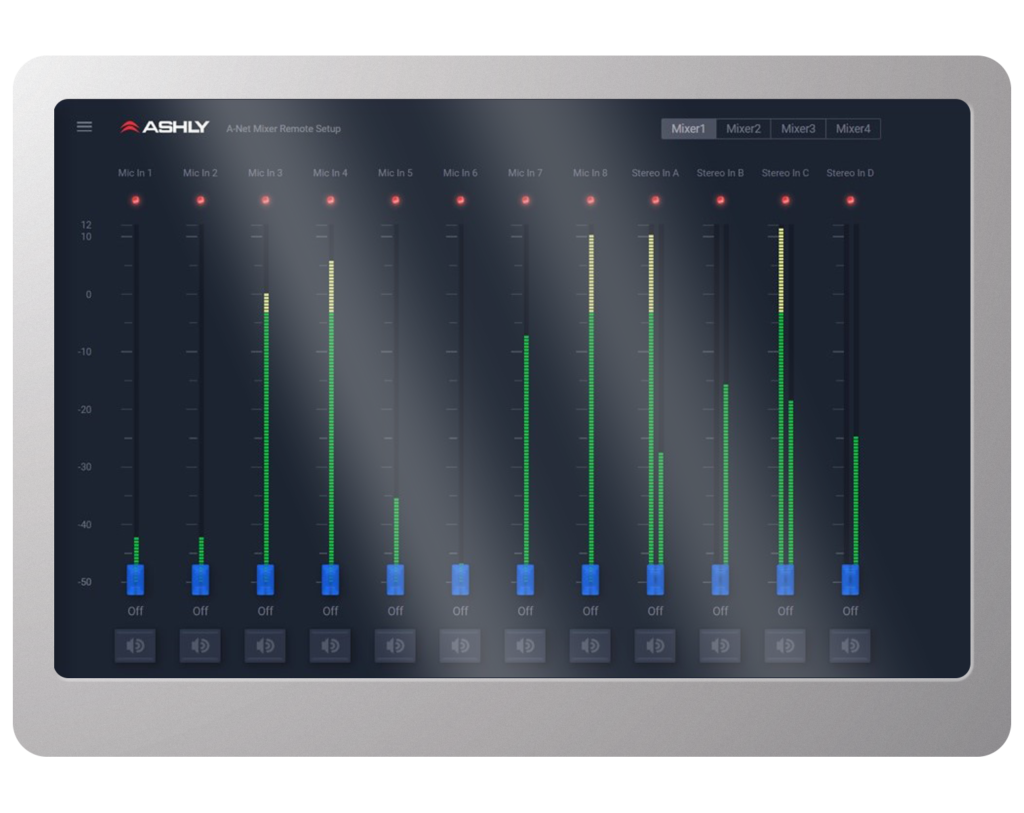Toggle the Mic In 6 mute button

pyautogui.click(x=460, y=646)
